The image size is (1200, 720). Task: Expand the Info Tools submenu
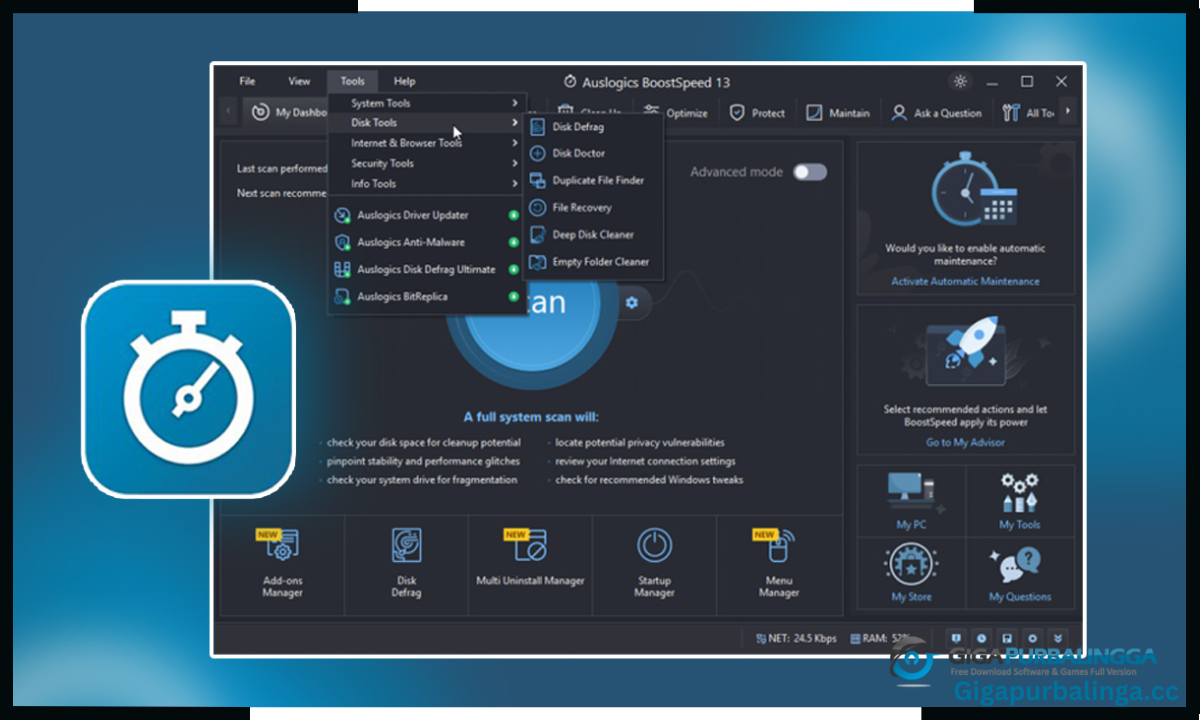428,184
